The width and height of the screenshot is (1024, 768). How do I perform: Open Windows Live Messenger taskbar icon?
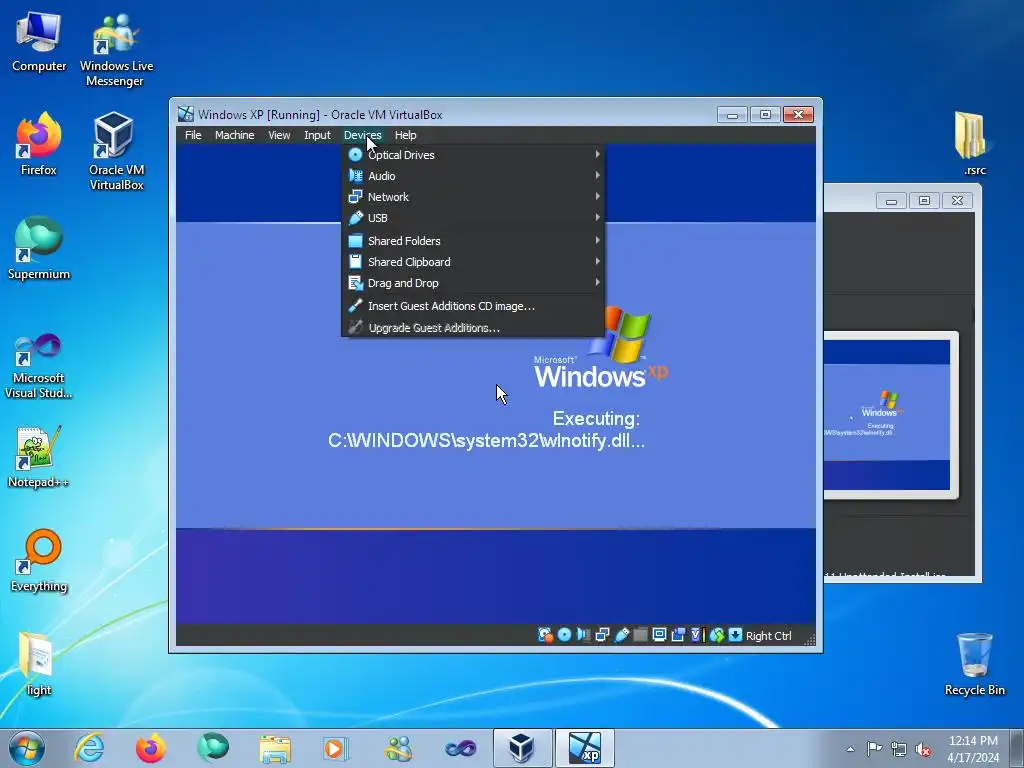pyautogui.click(x=398, y=748)
